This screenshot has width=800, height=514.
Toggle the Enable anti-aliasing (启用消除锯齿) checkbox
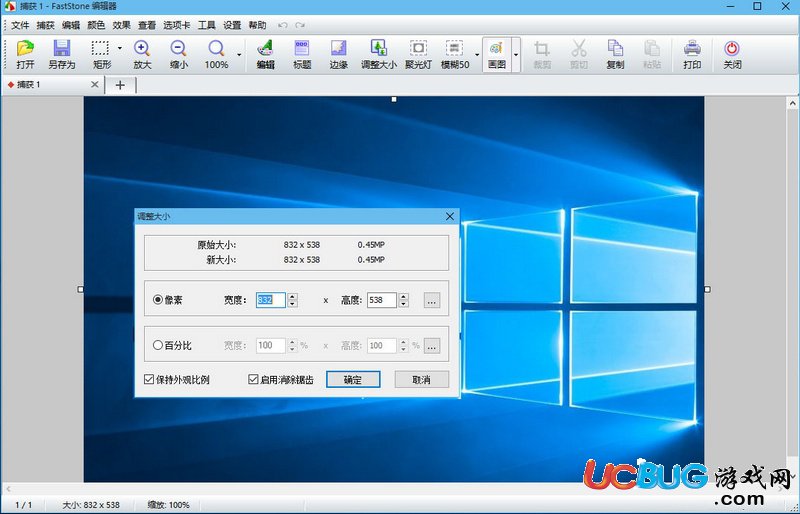pyautogui.click(x=253, y=379)
